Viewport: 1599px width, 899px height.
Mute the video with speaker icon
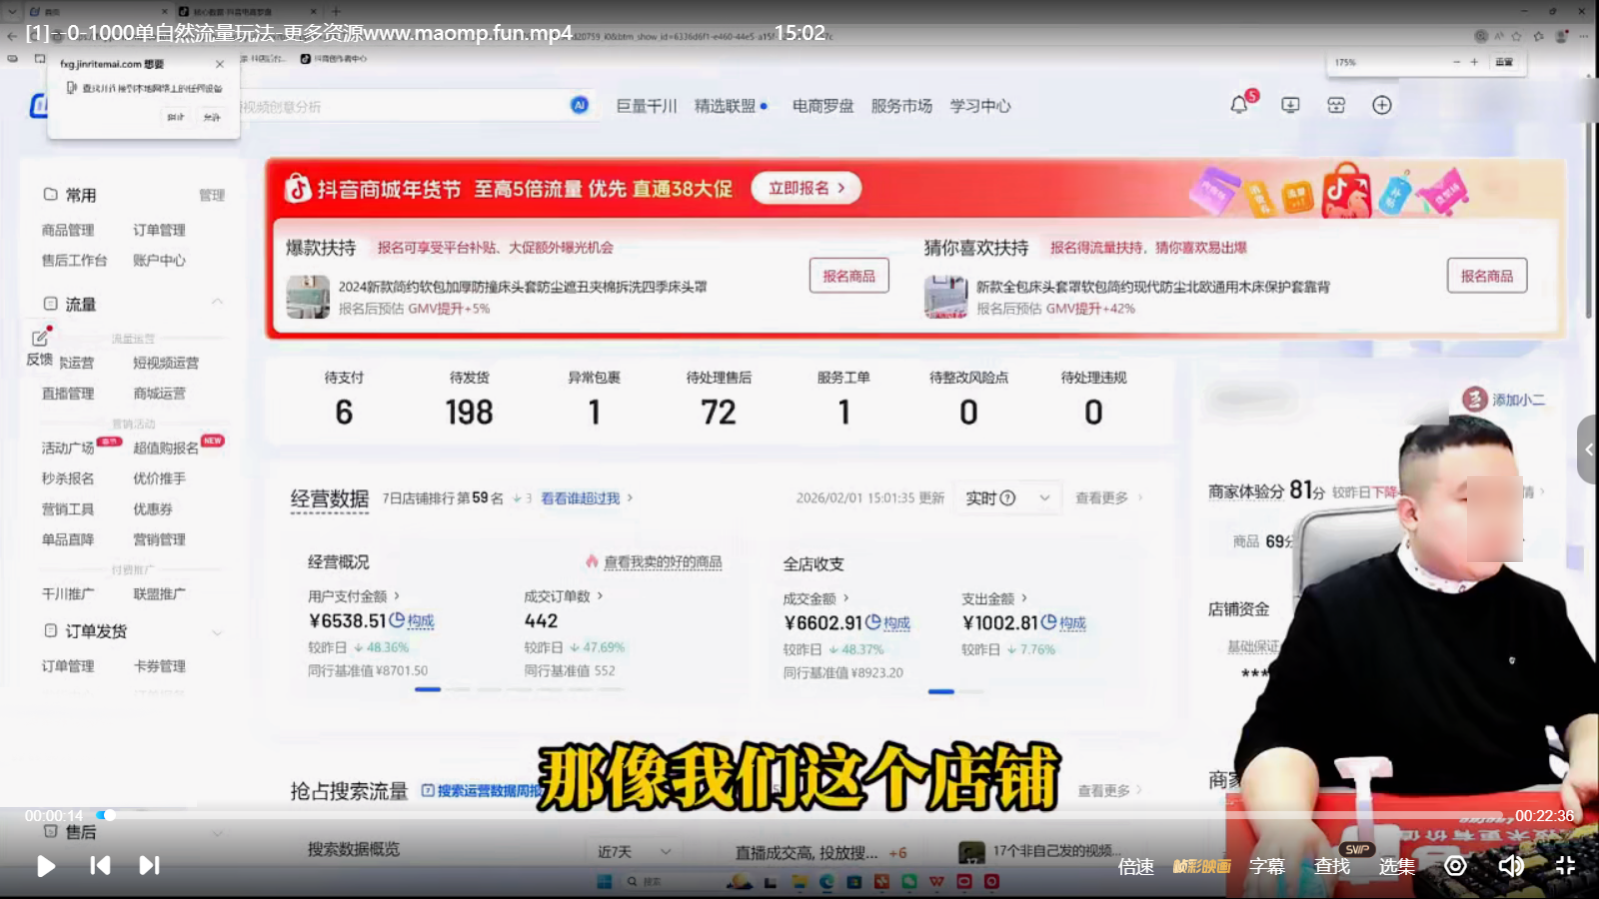click(1510, 866)
